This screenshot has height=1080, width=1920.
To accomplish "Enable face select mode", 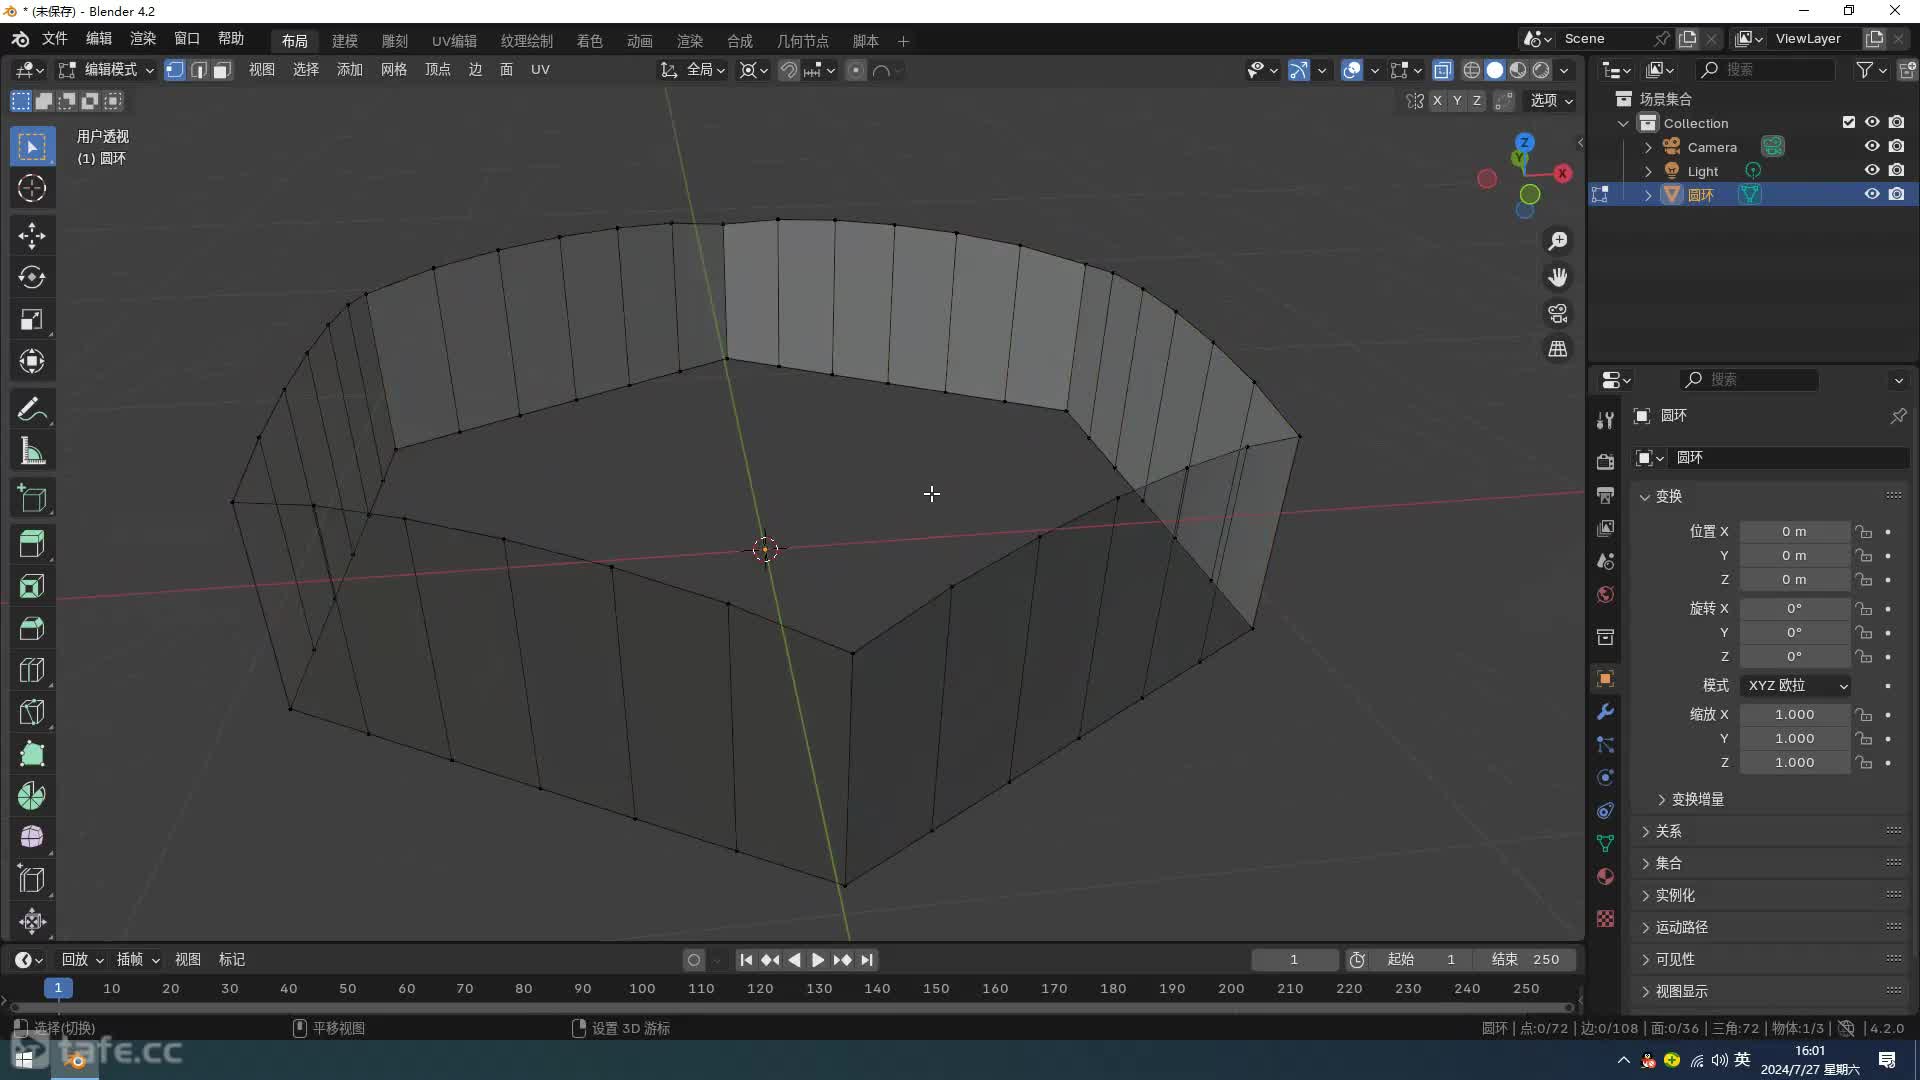I will pos(222,70).
